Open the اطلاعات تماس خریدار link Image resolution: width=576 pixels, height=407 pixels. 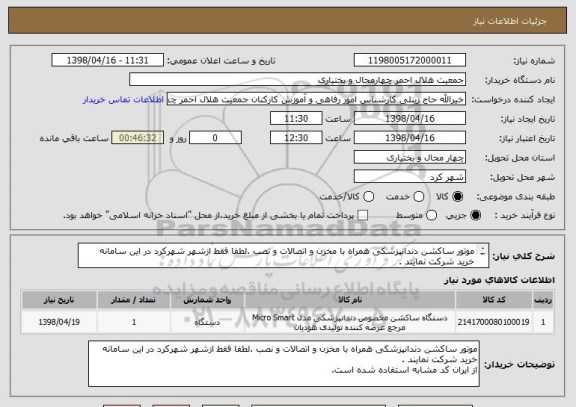click(123, 100)
